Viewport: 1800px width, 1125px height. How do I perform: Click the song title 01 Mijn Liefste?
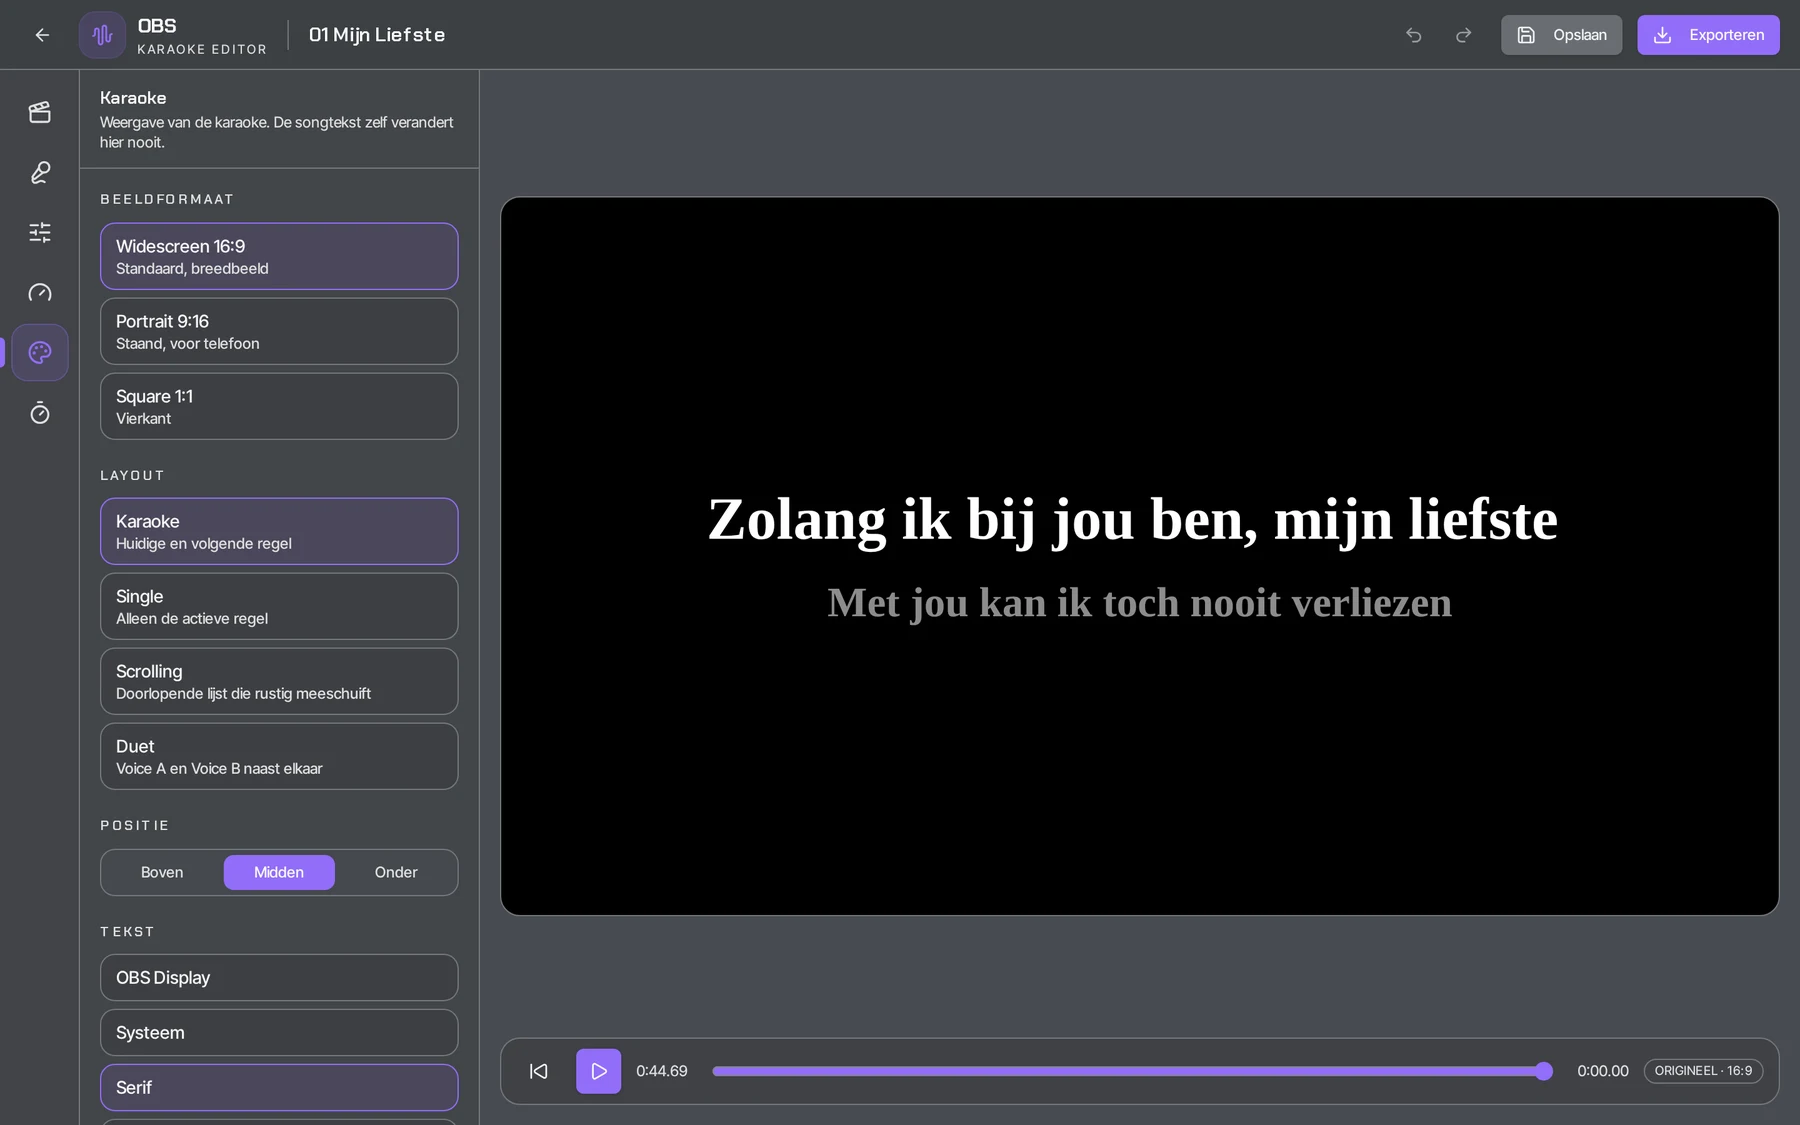click(377, 35)
